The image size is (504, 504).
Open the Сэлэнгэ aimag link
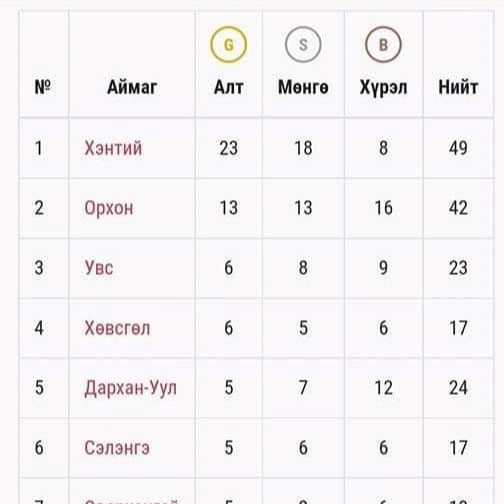tap(117, 448)
